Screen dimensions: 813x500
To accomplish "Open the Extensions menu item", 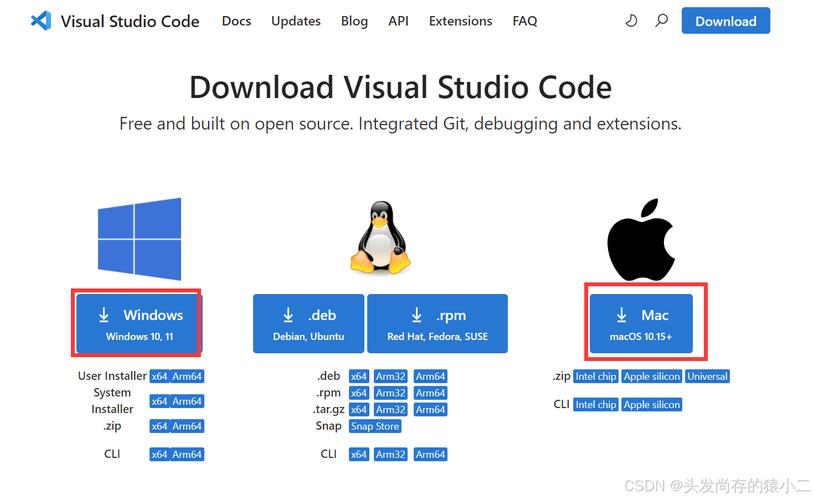I will pyautogui.click(x=460, y=21).
